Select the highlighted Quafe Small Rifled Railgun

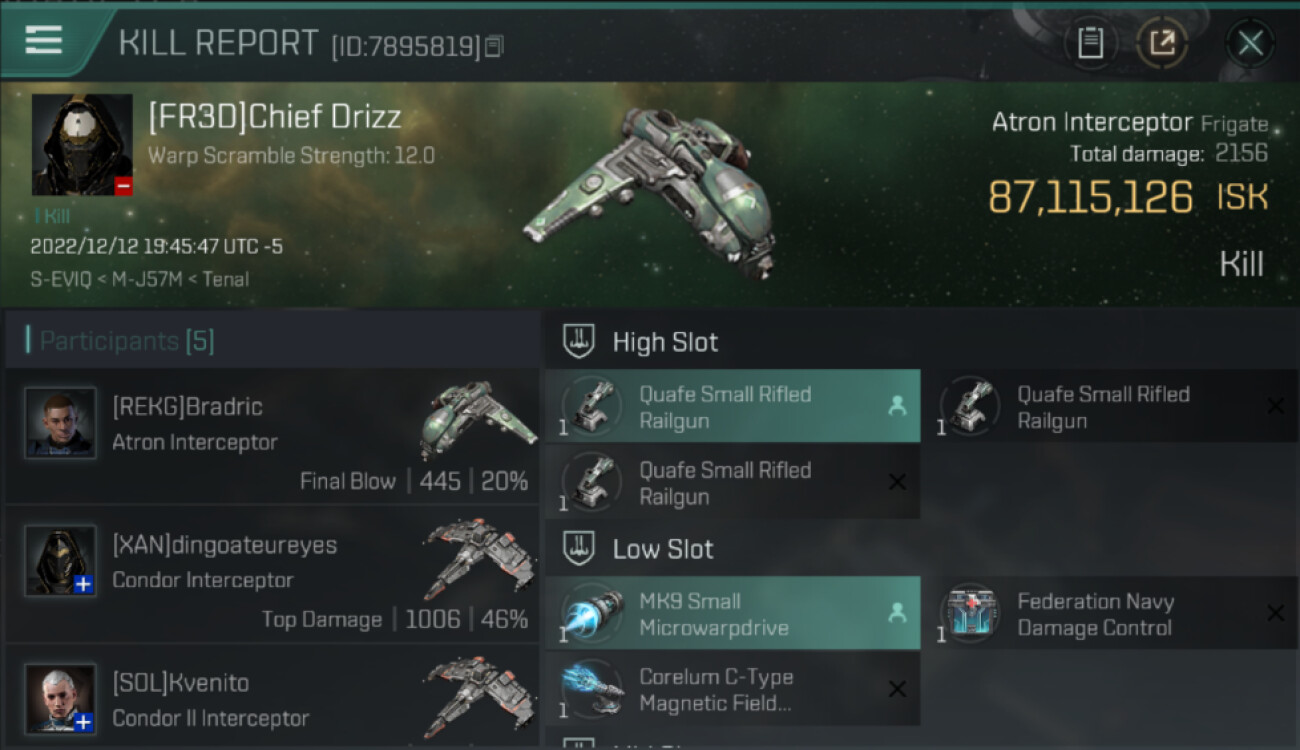point(733,407)
